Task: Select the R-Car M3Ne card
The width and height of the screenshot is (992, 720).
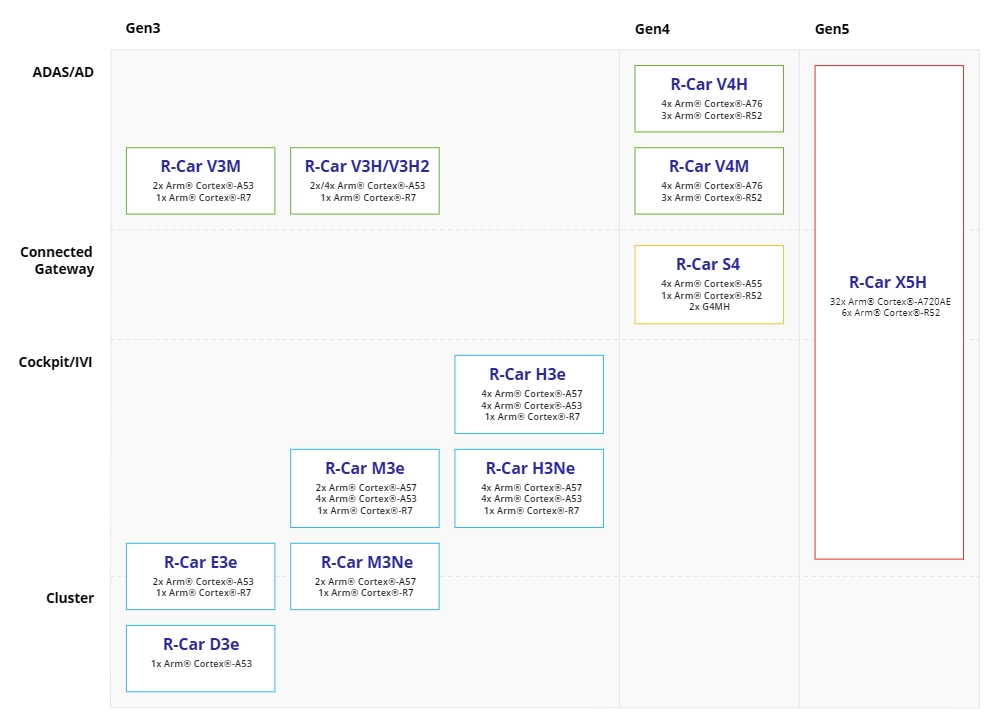Action: 365,576
